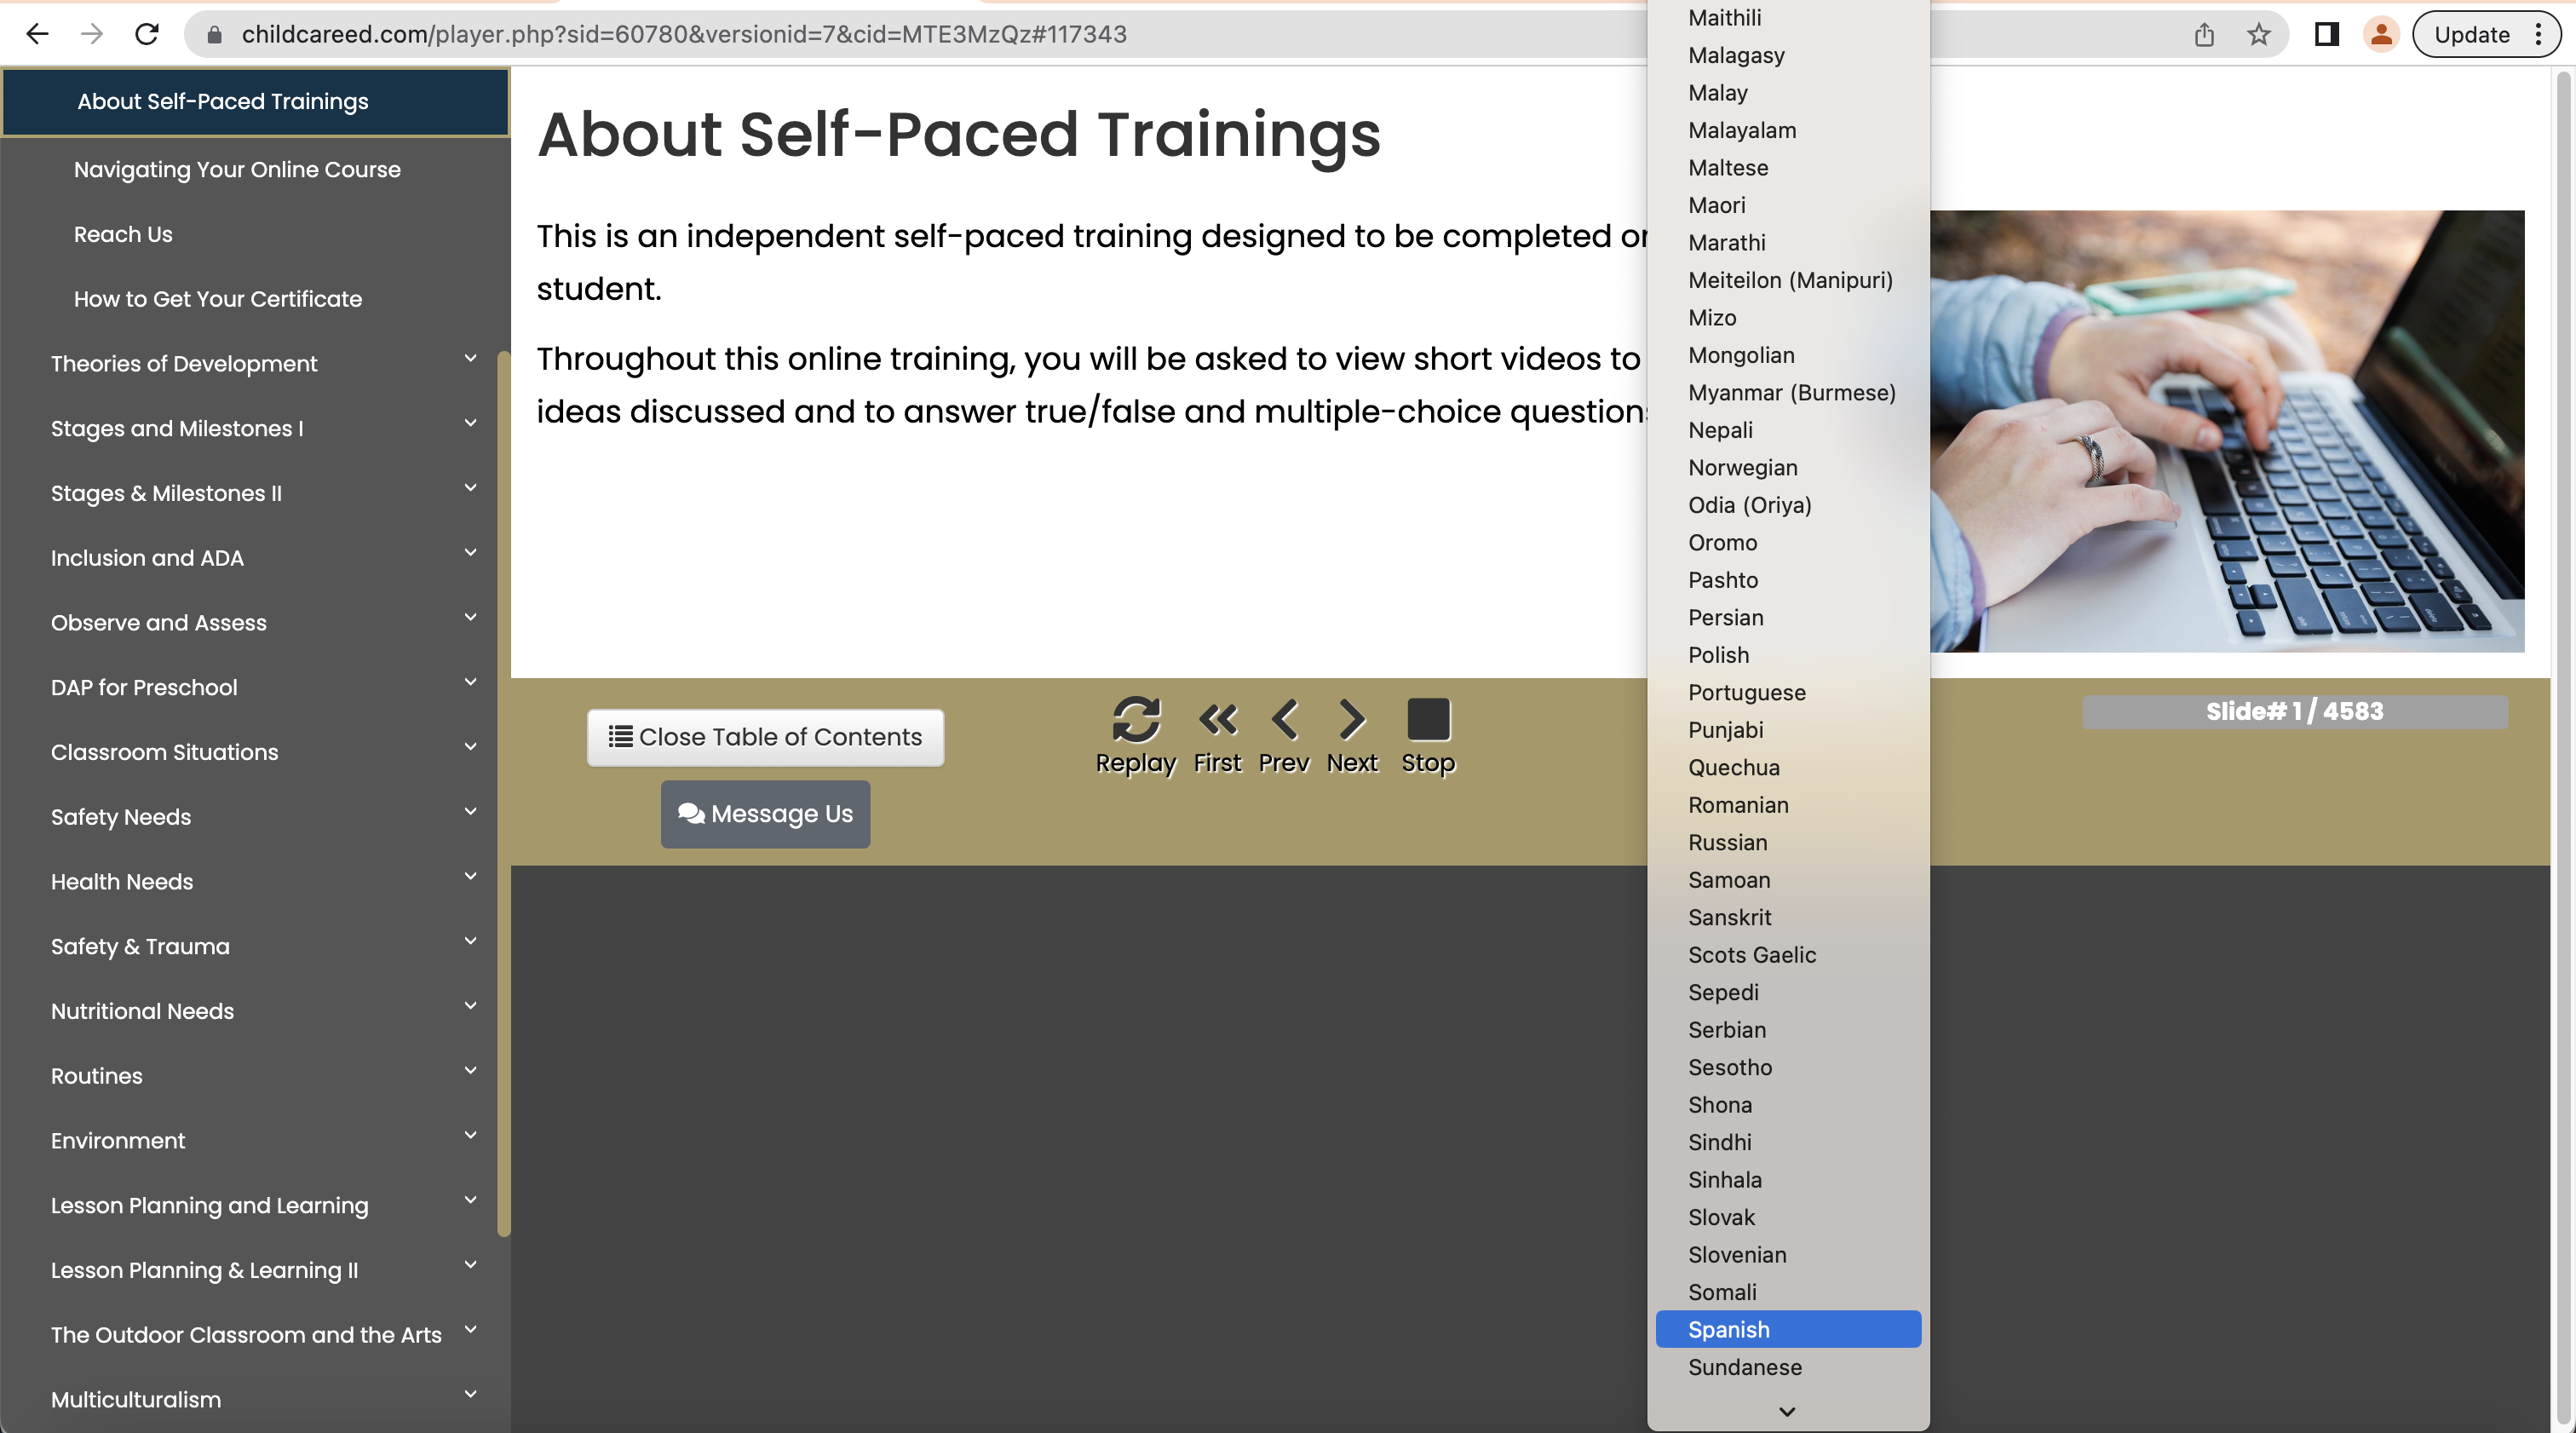Expand the Theories of Development section
This screenshot has width=2576, height=1433.
click(470, 358)
